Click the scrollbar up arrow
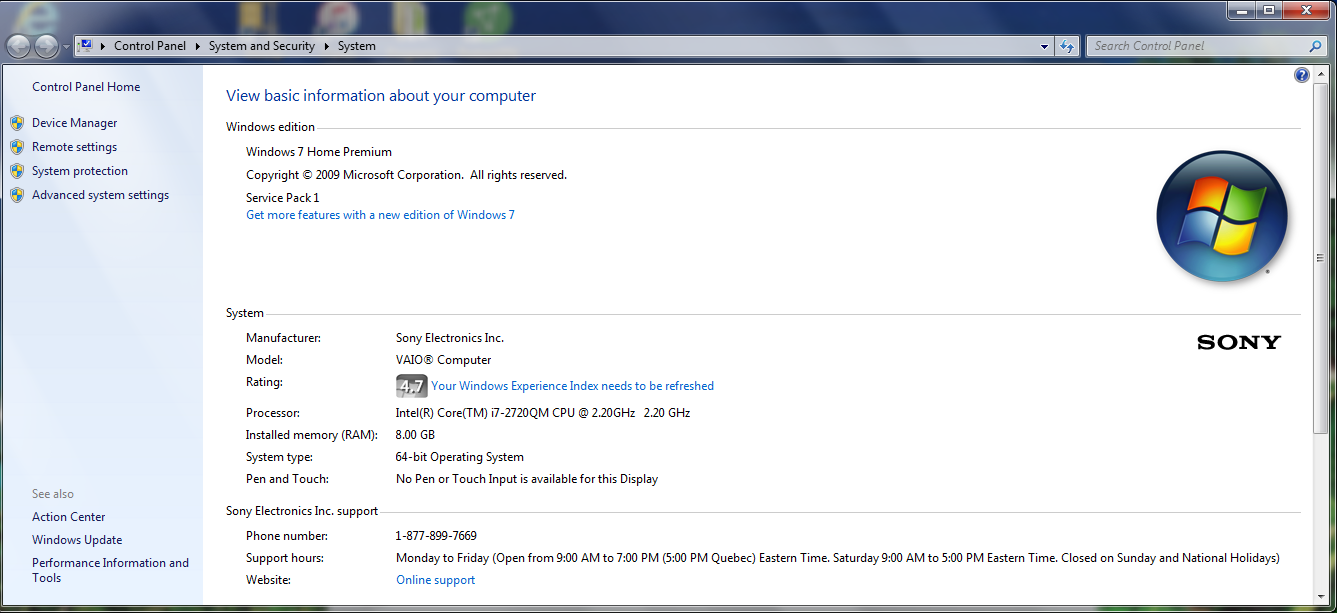 [x=1322, y=73]
